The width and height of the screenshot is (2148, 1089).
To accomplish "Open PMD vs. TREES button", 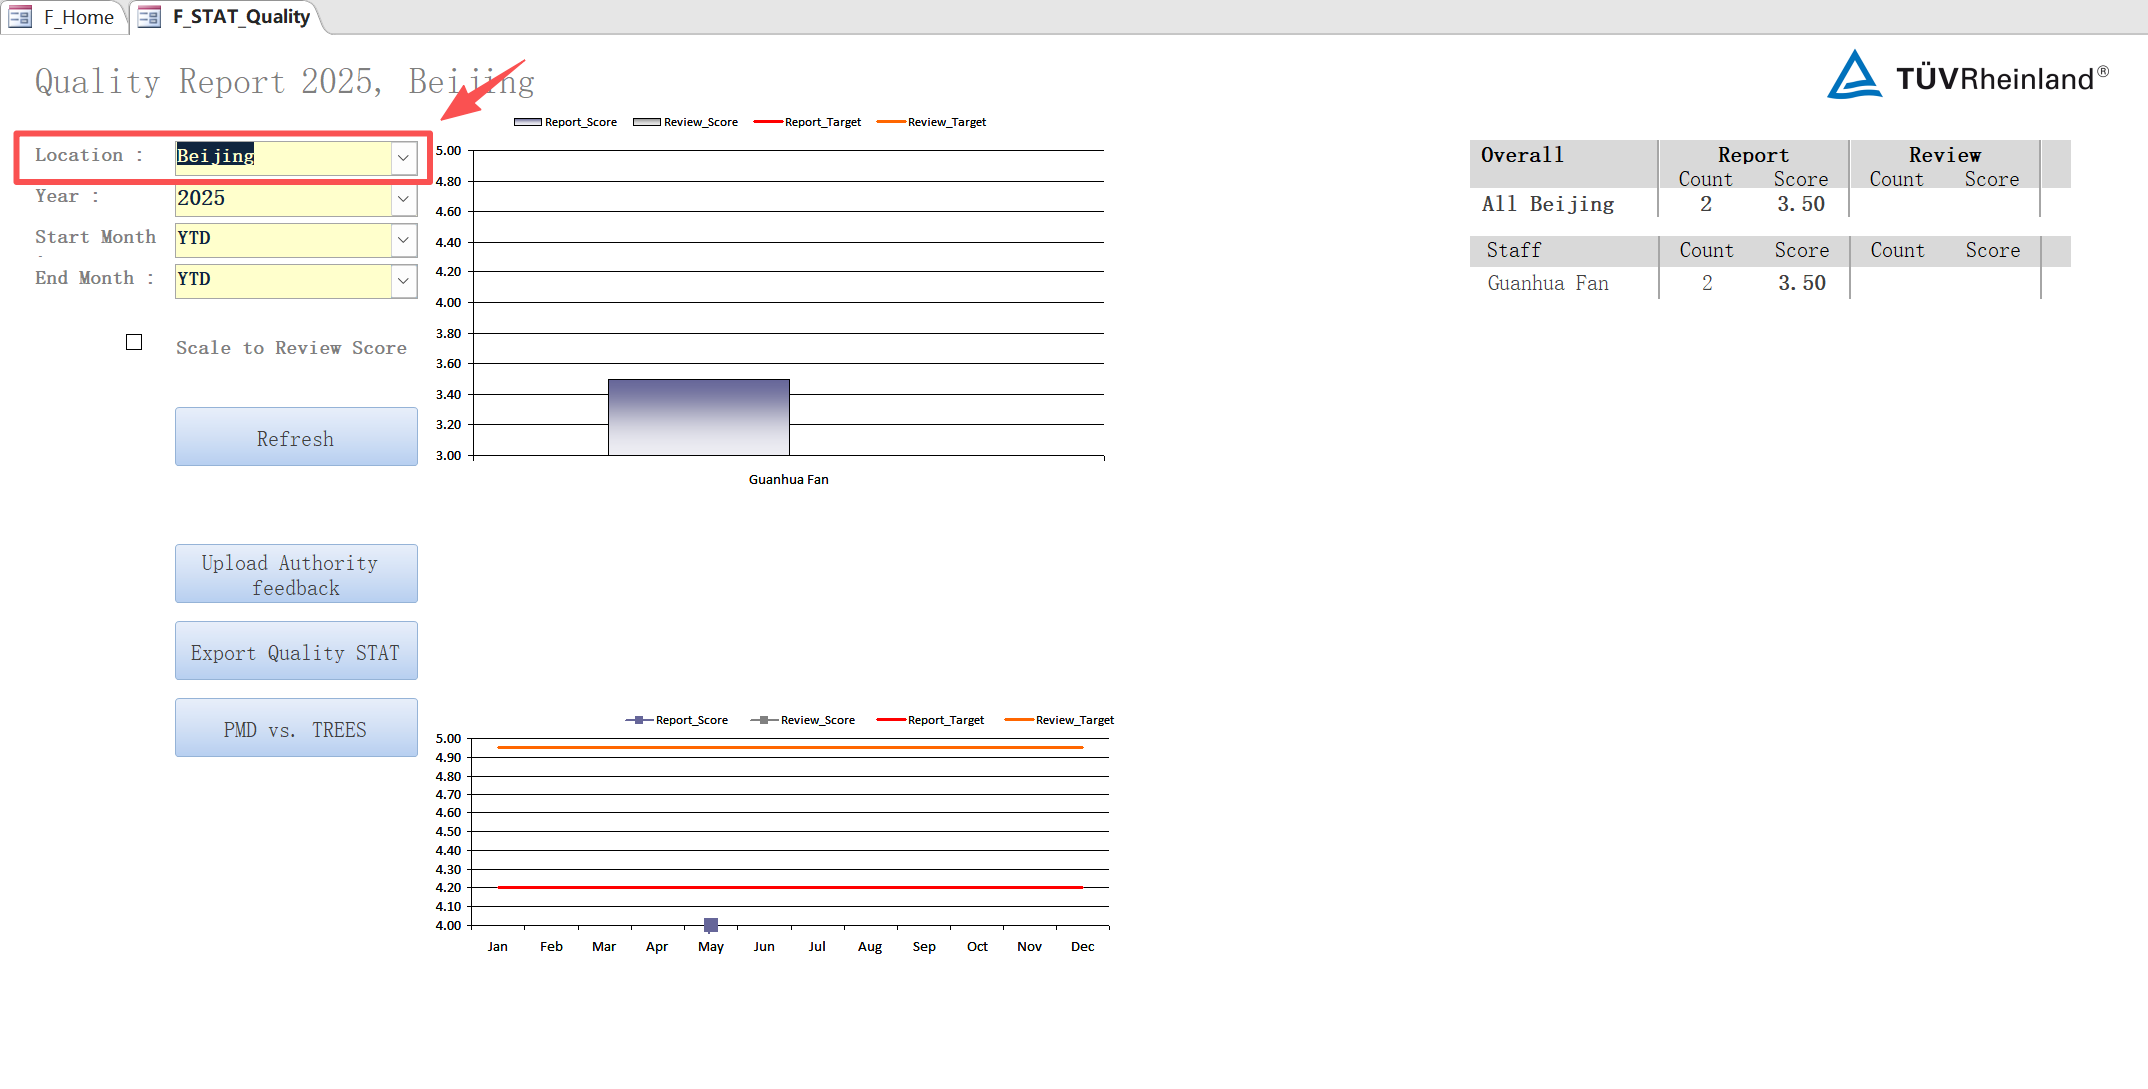I will [x=296, y=728].
